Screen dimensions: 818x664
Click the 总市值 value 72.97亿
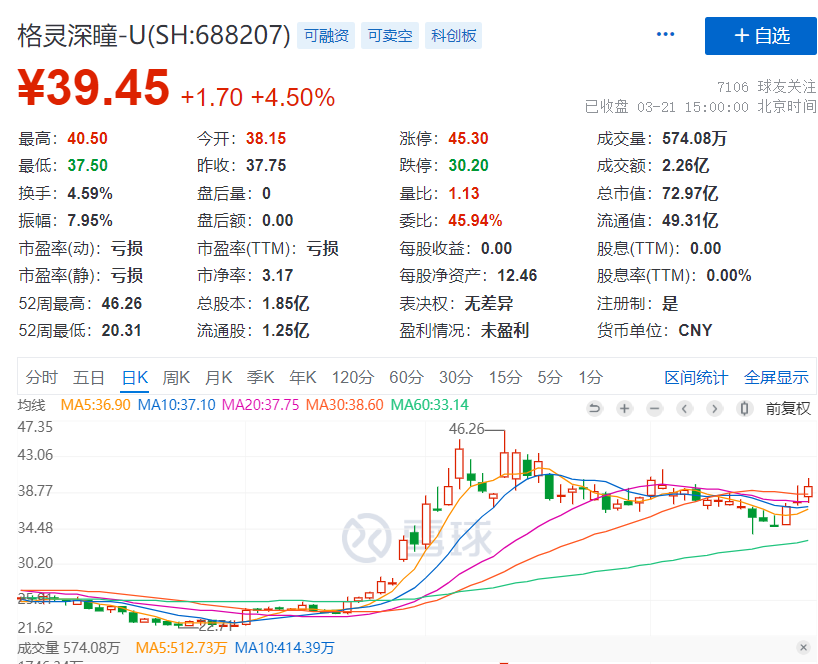tap(690, 193)
